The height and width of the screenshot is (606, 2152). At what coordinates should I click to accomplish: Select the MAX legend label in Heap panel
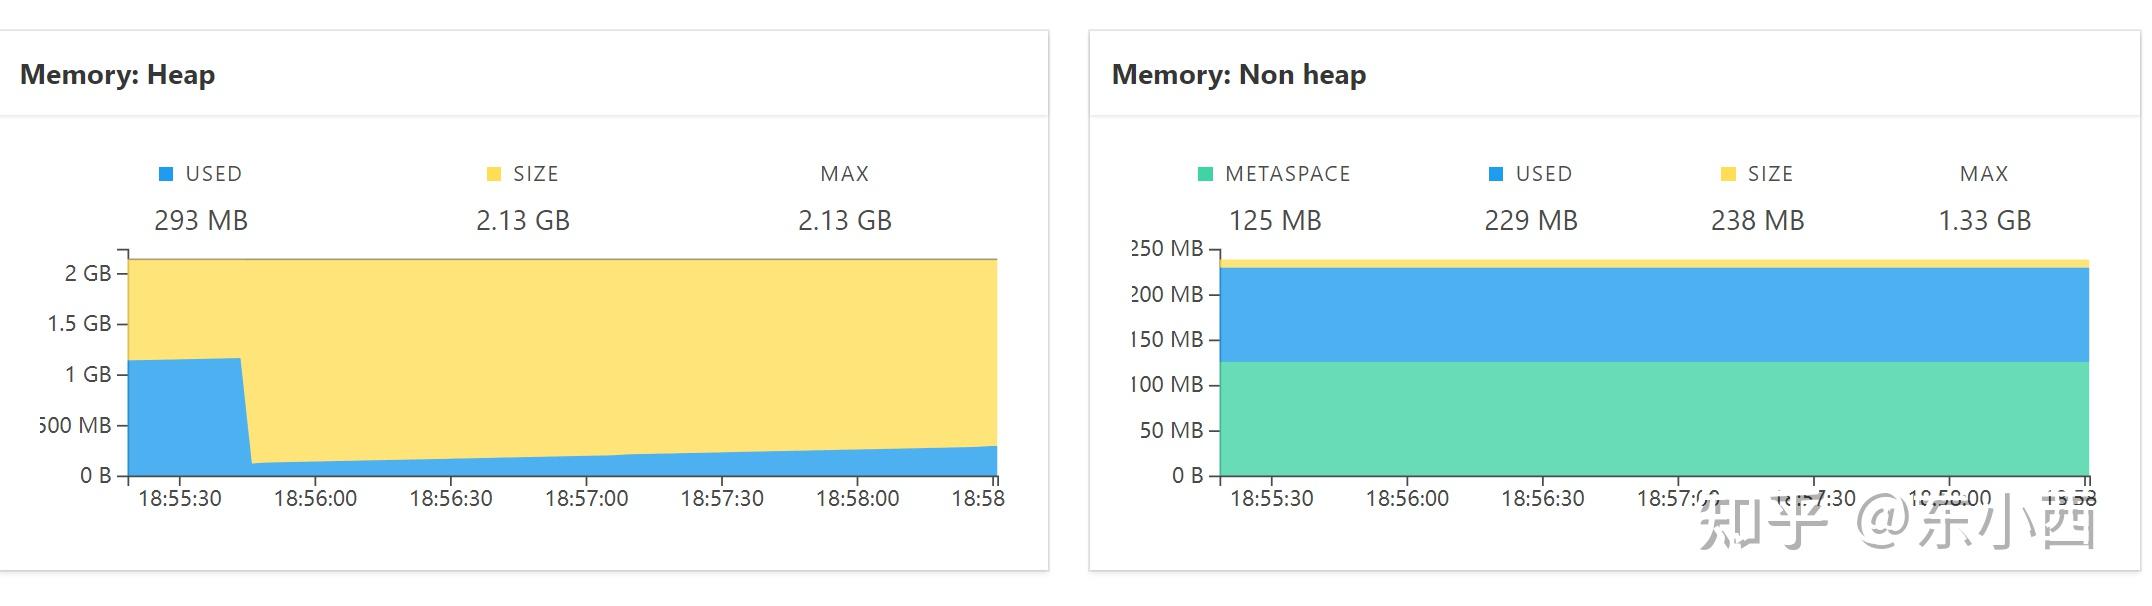[x=844, y=174]
